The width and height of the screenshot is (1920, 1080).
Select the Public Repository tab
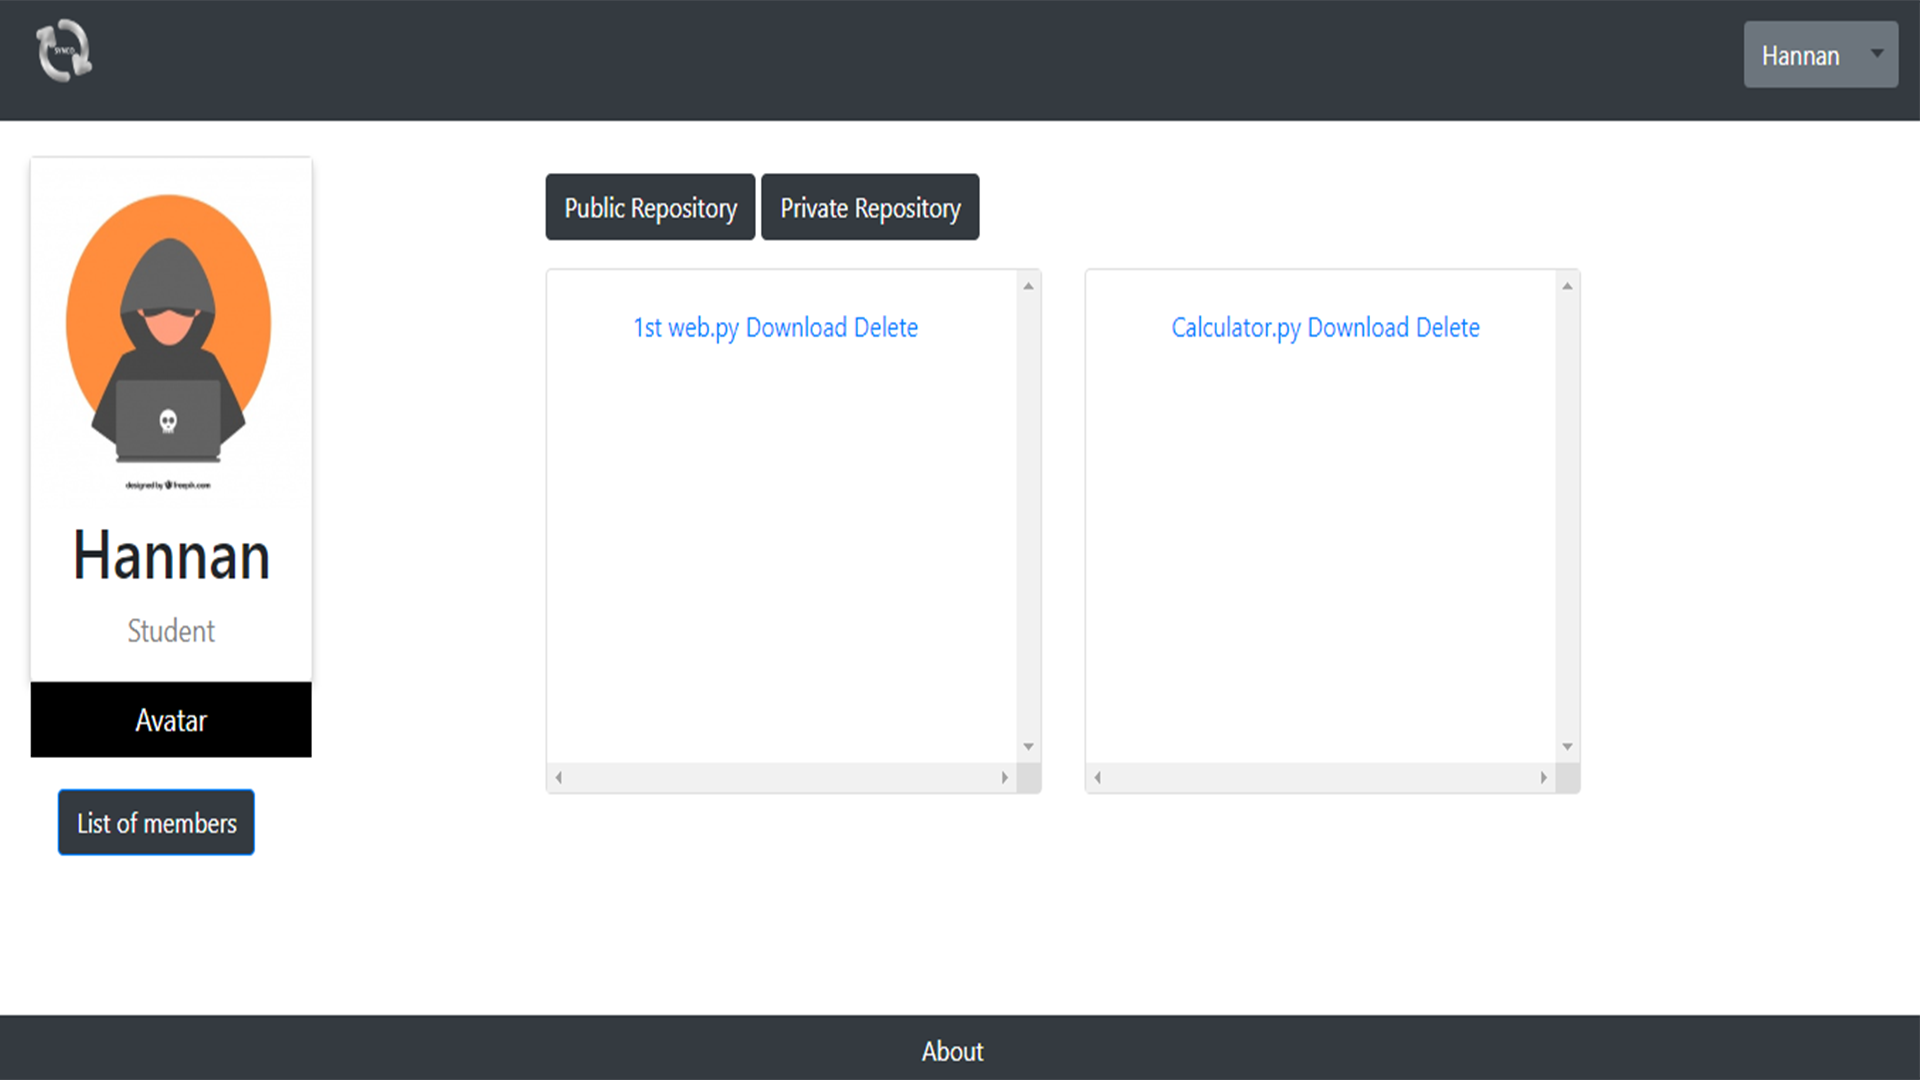point(650,208)
